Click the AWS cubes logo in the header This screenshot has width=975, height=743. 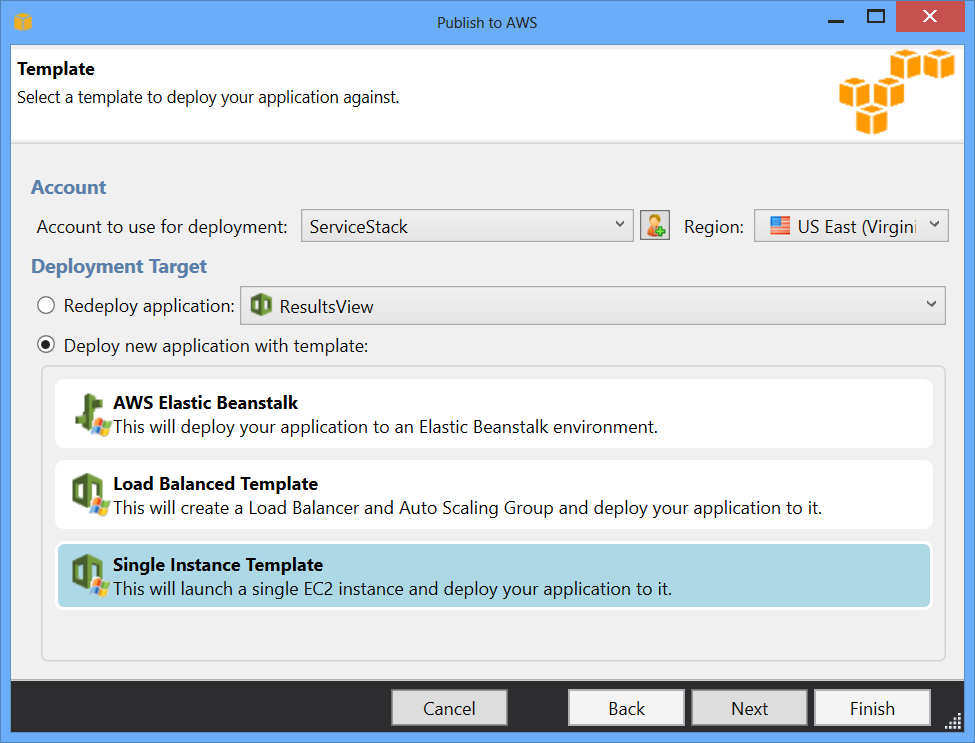coord(897,93)
